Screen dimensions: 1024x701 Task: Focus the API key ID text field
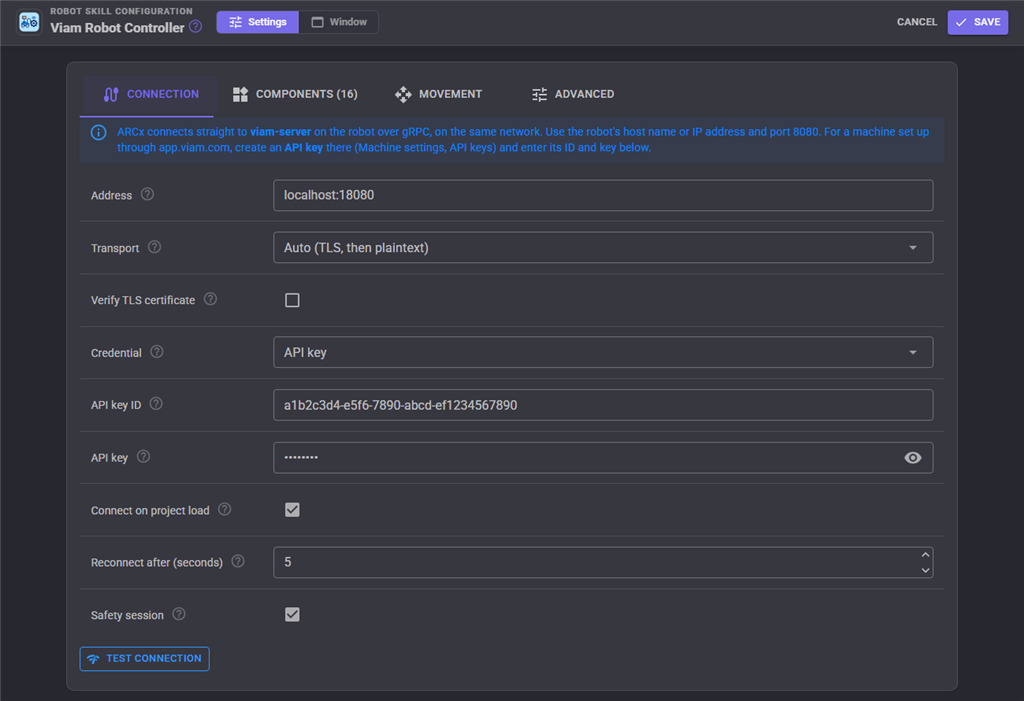(x=603, y=405)
